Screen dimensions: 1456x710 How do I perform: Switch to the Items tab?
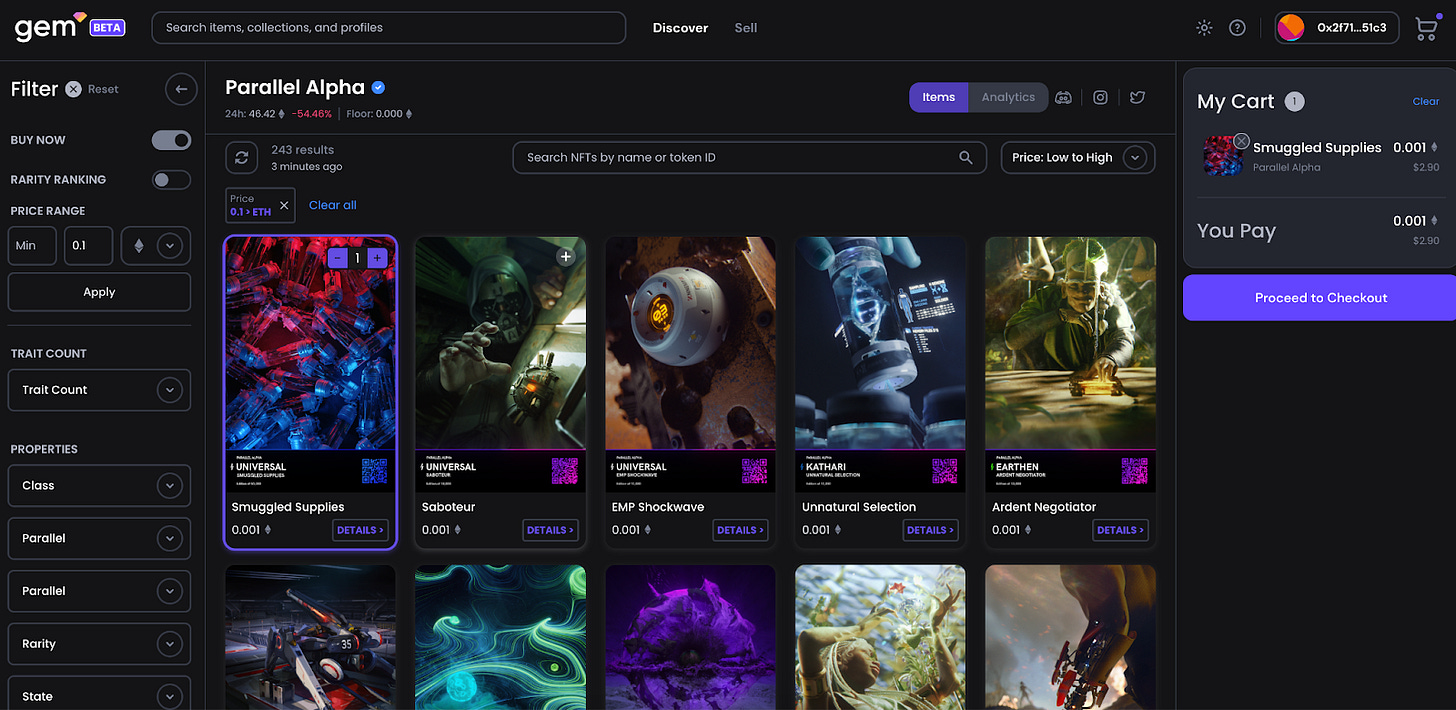(x=938, y=97)
